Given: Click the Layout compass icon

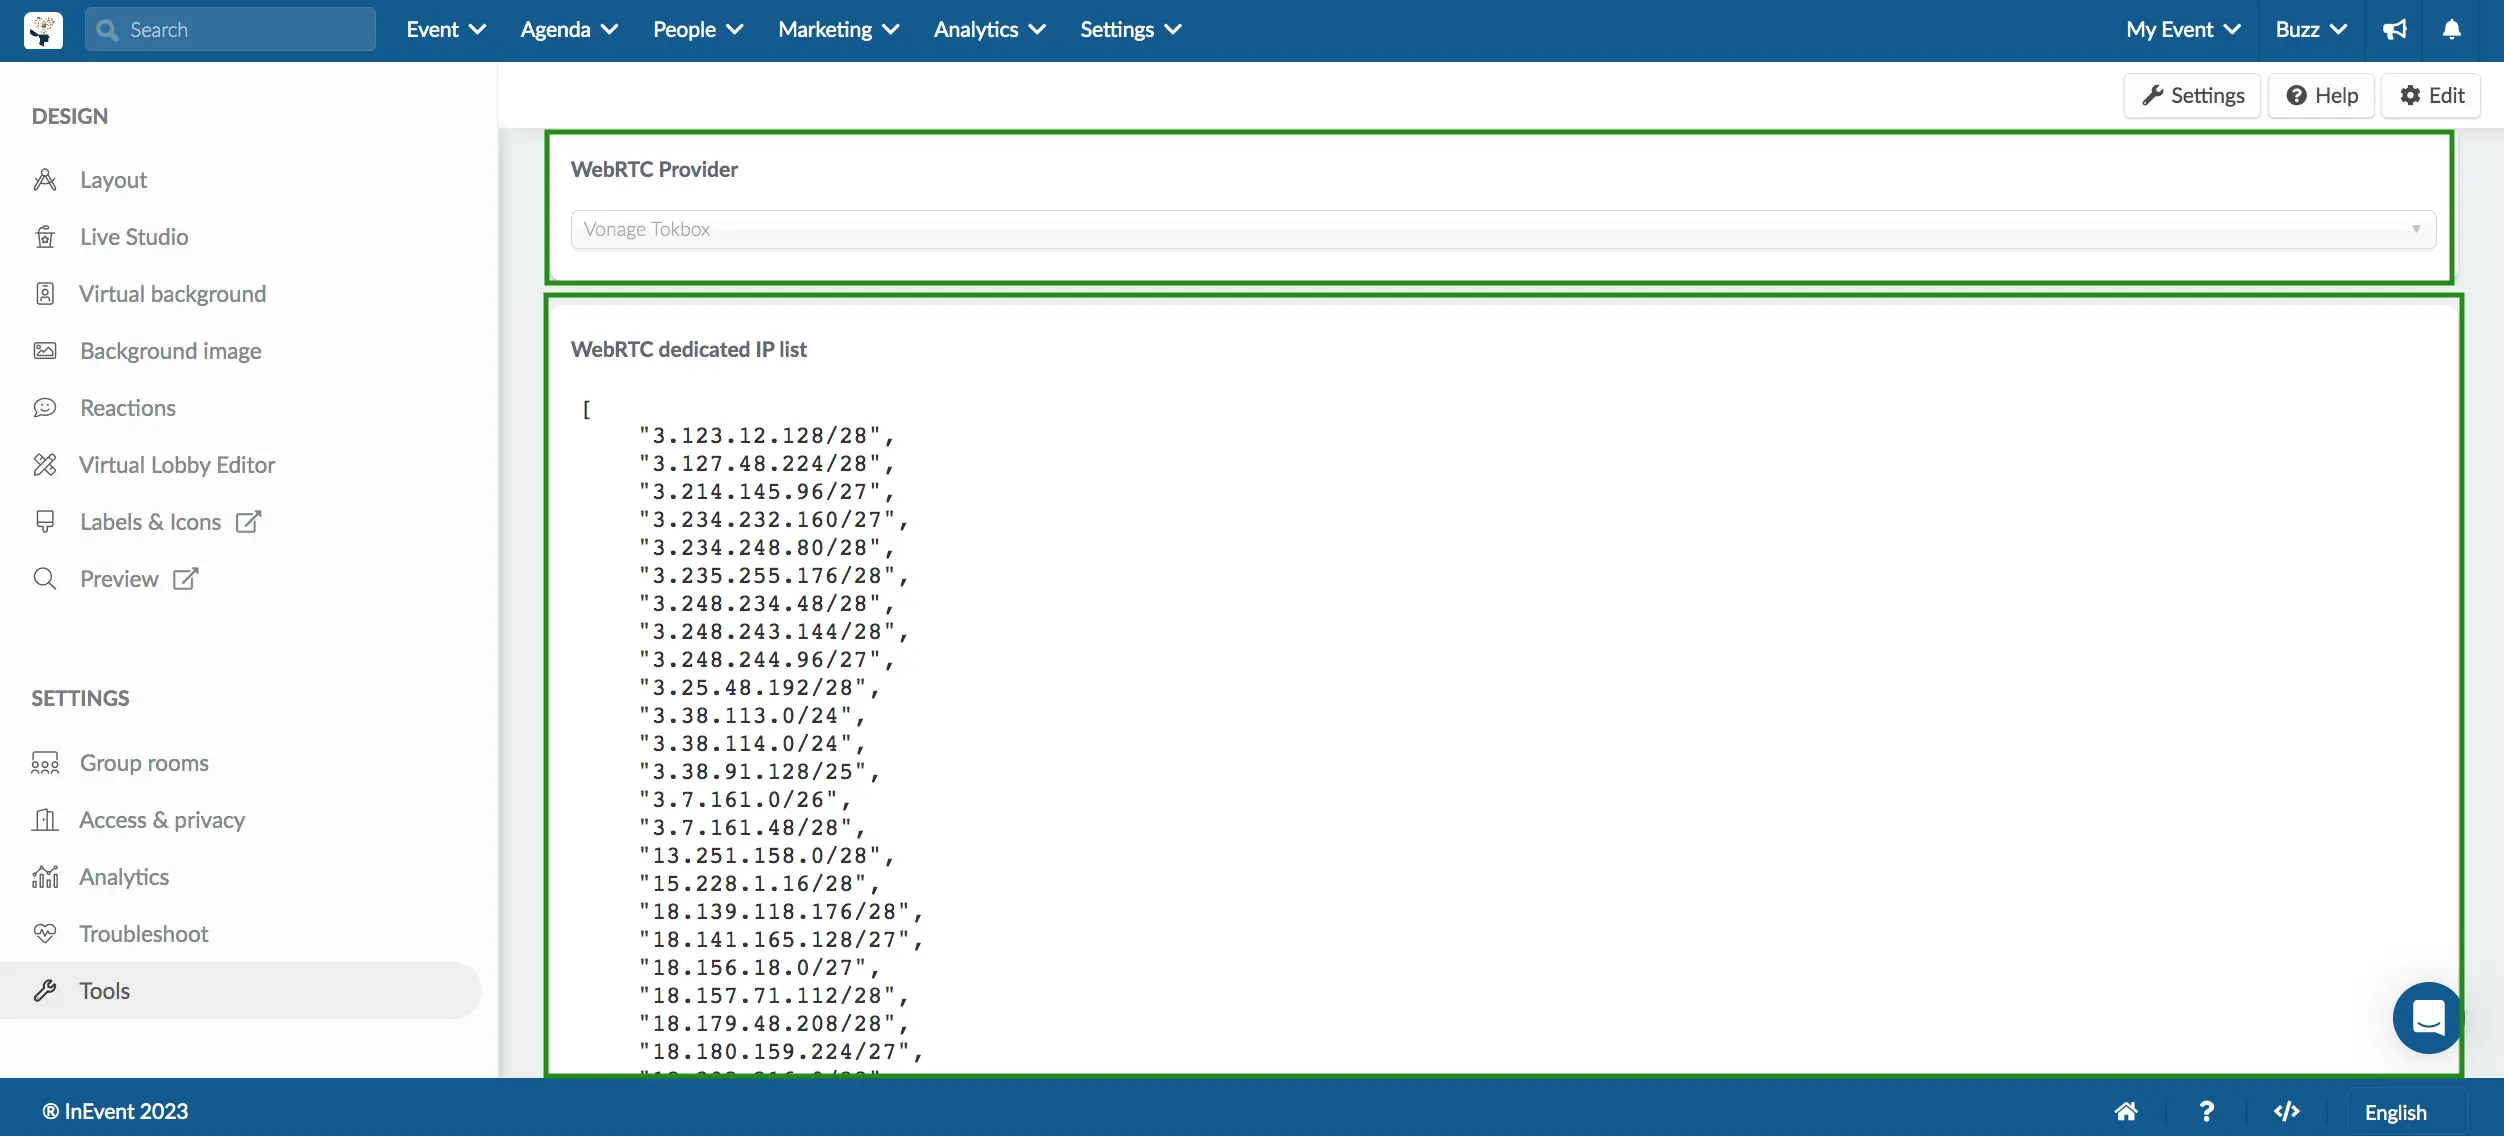Looking at the screenshot, I should point(45,180).
